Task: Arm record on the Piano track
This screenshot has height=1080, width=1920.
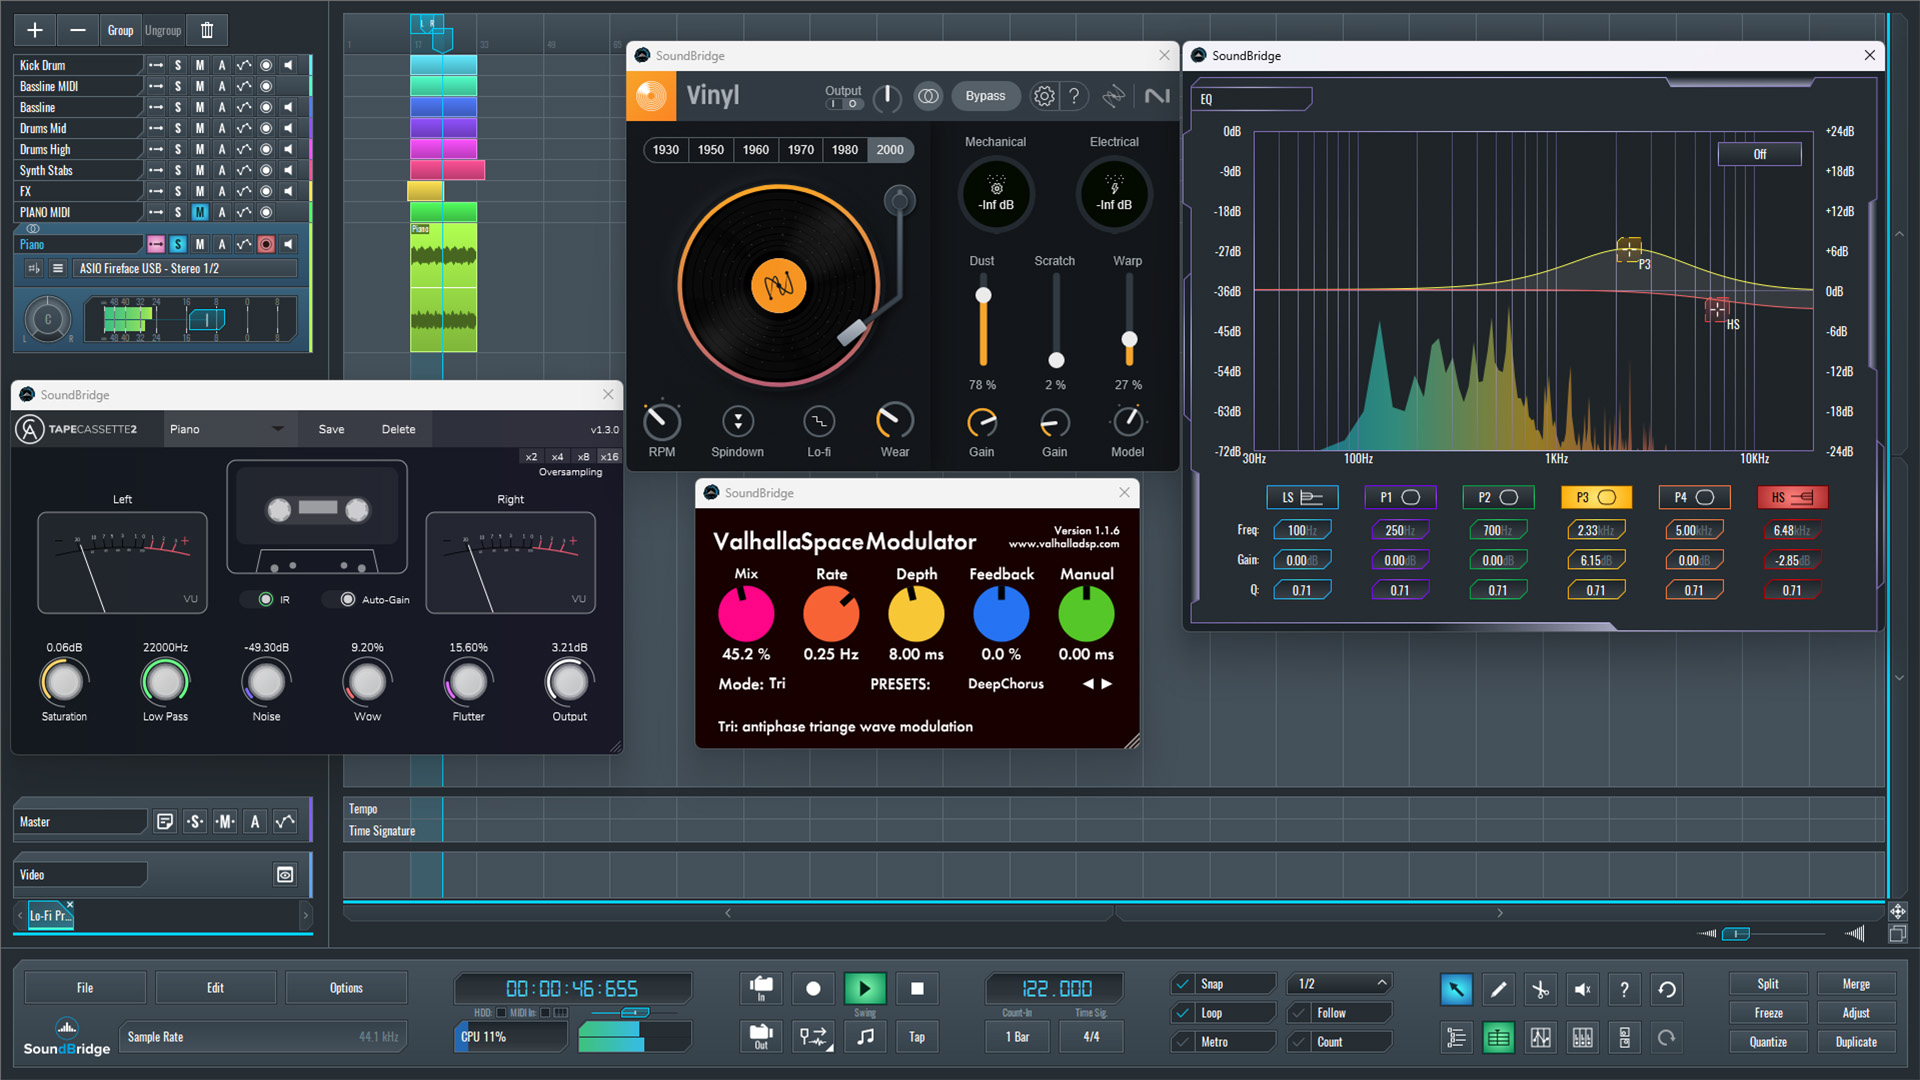Action: [266, 244]
